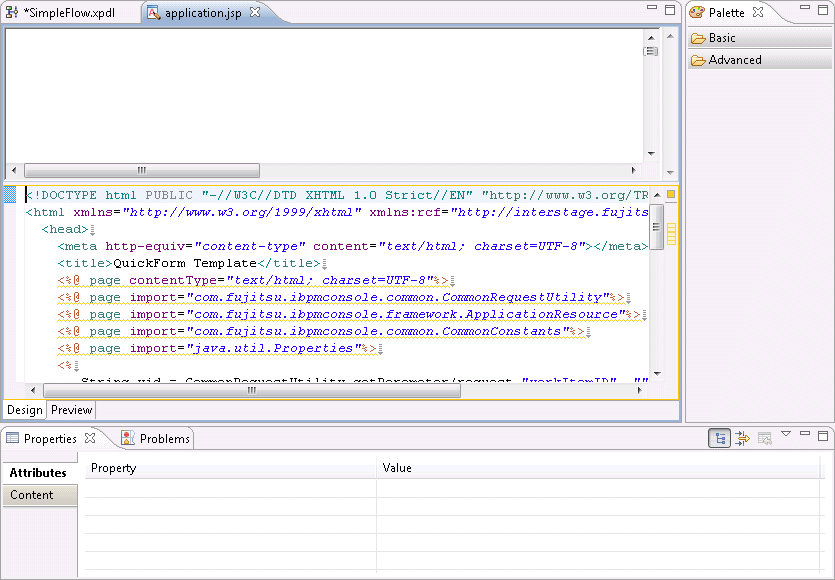Maximize the Properties view
Screen dimensions: 835x580
(823, 436)
